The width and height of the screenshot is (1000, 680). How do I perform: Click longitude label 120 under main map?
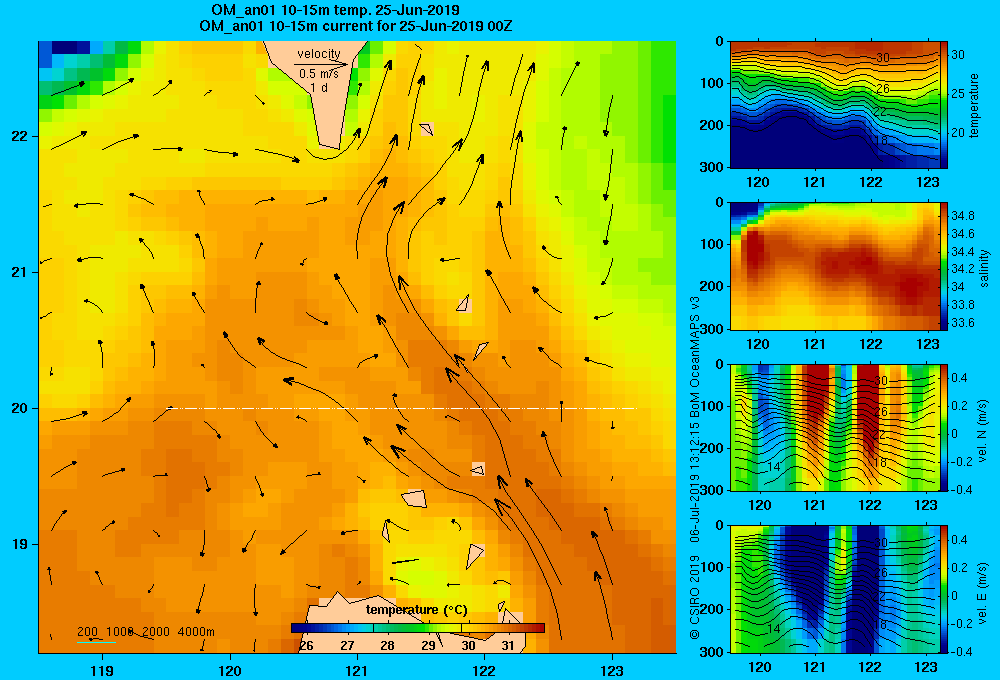pyautogui.click(x=230, y=670)
